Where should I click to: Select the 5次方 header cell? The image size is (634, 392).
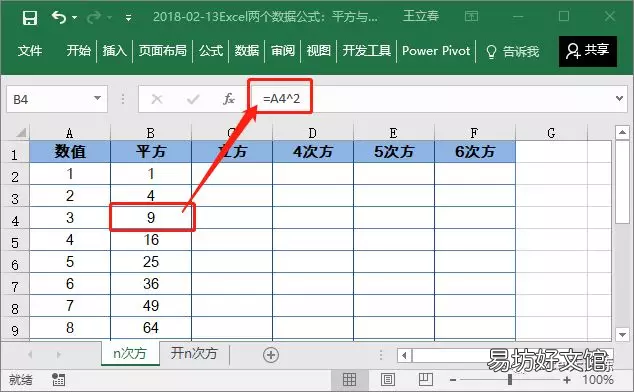(393, 152)
